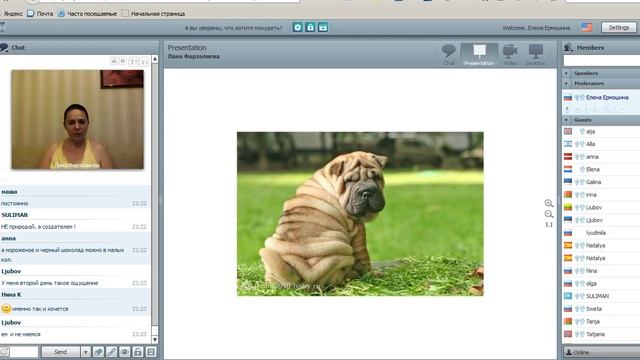Open the Часто посещаемые bookmark
Image resolution: width=640 pixels, height=360 pixels.
(x=87, y=13)
